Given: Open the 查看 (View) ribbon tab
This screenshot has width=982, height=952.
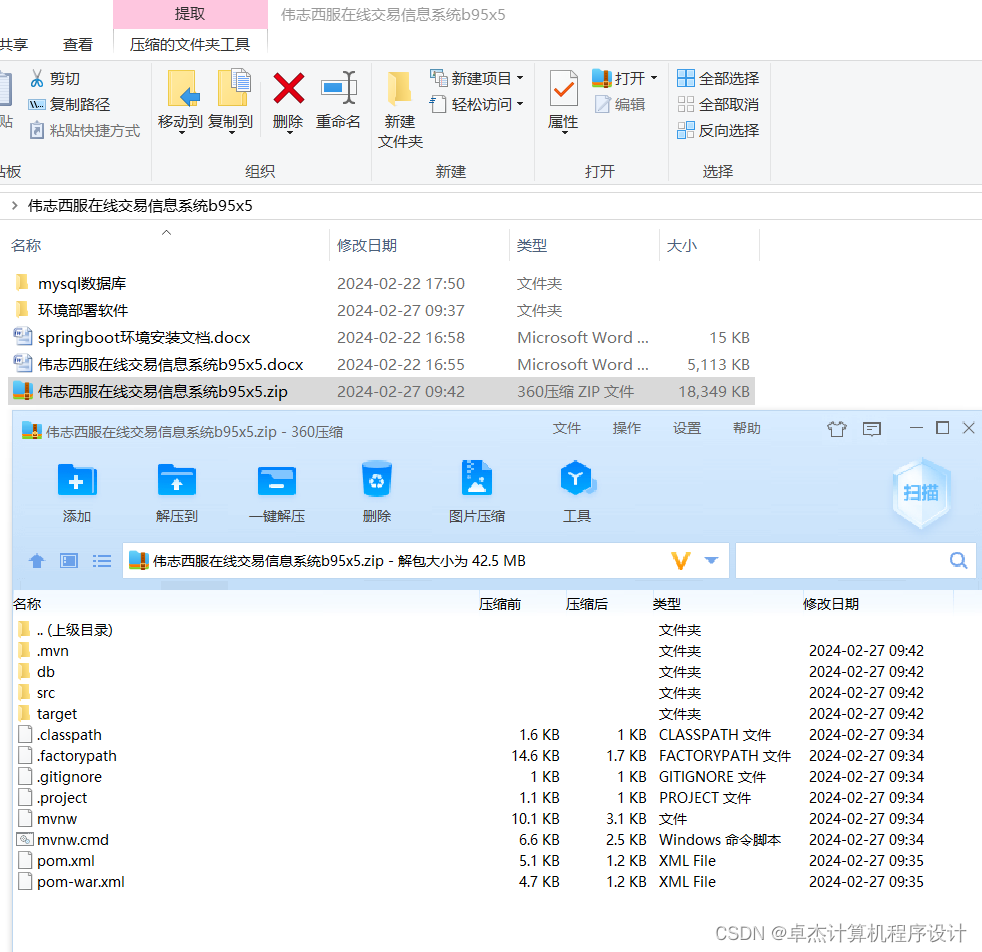Looking at the screenshot, I should (78, 44).
